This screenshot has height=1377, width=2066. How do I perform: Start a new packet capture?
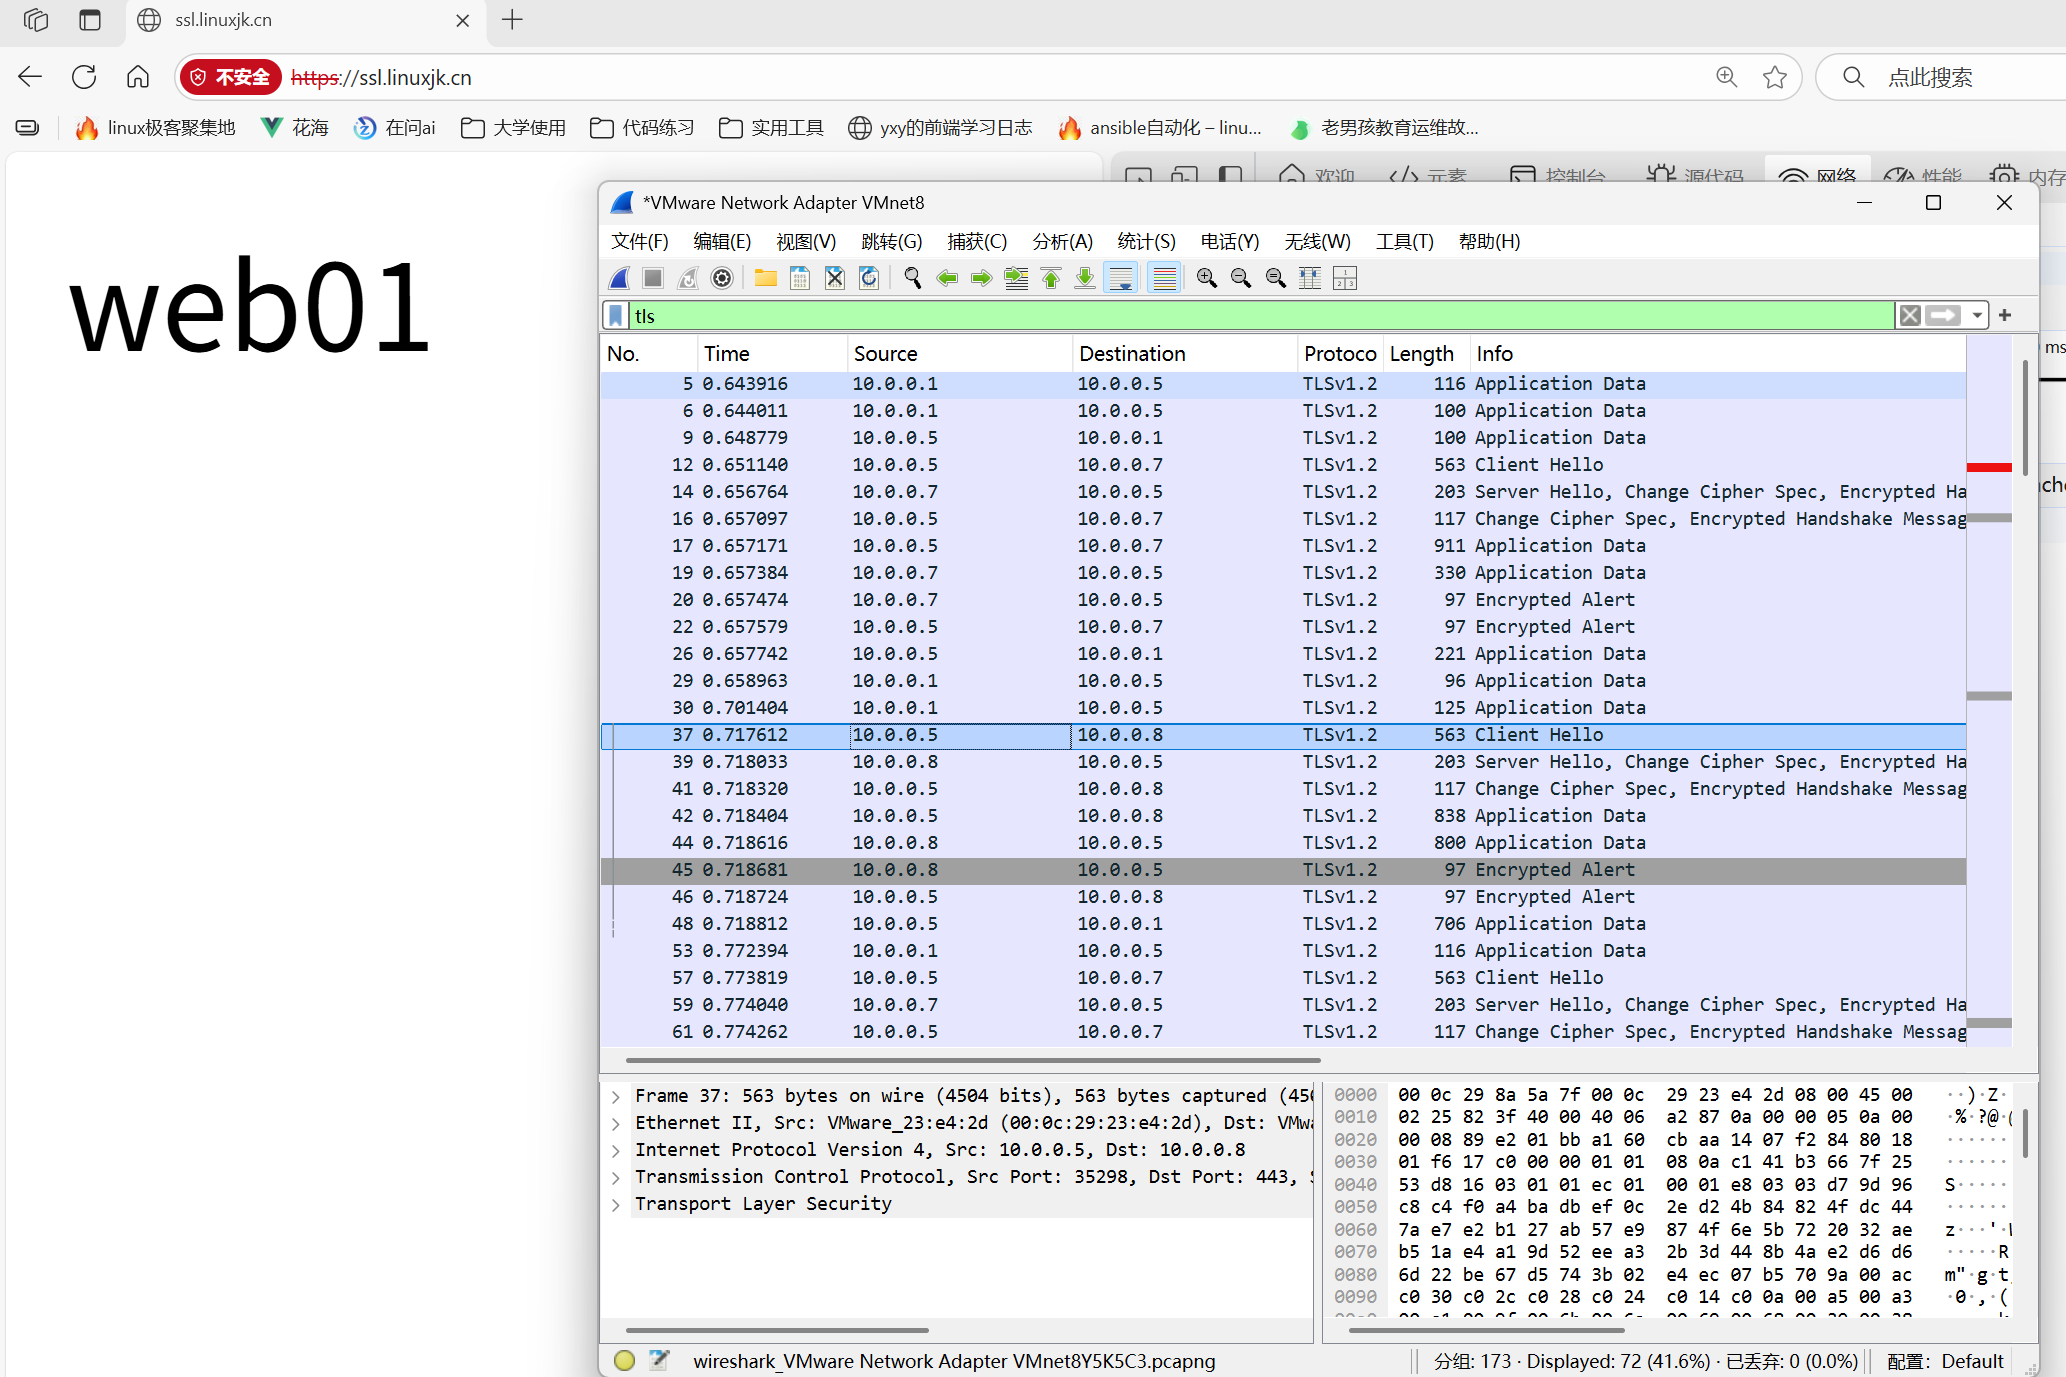[620, 278]
